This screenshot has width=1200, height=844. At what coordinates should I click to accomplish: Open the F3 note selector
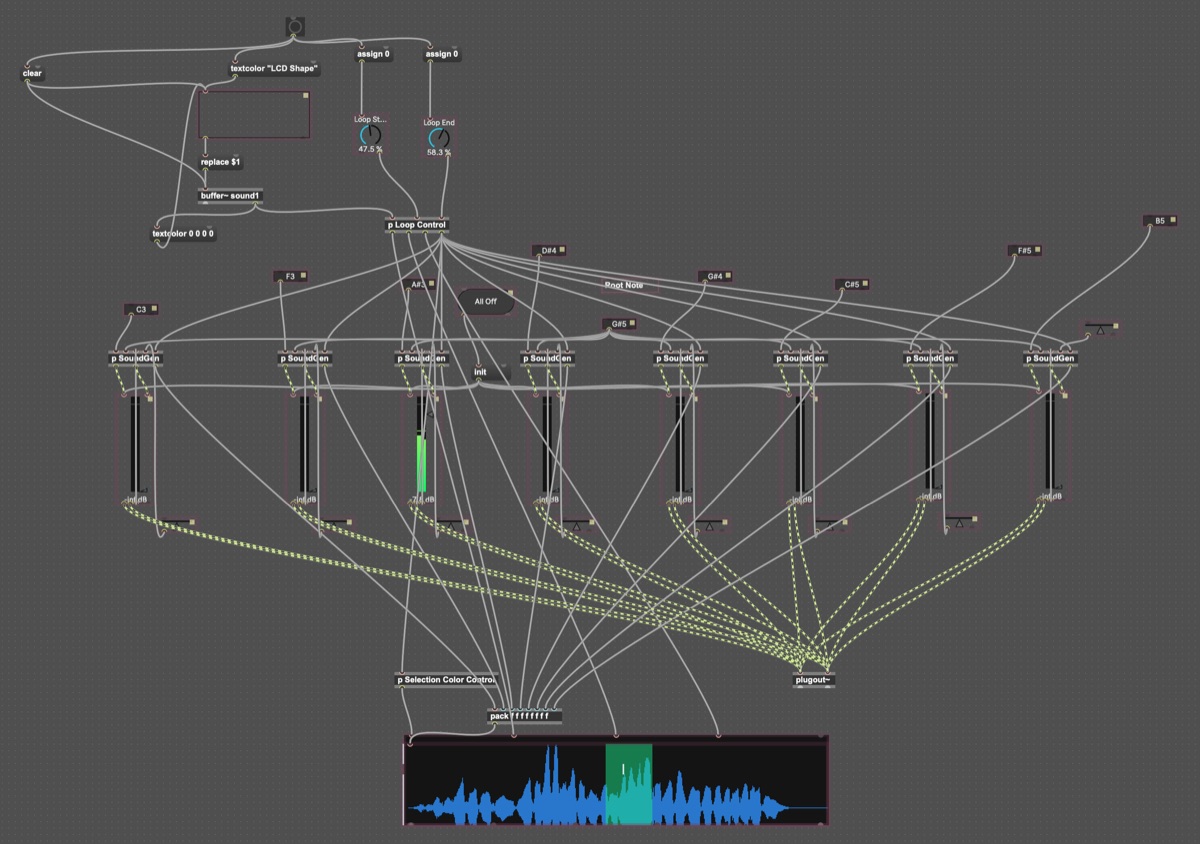coord(290,276)
